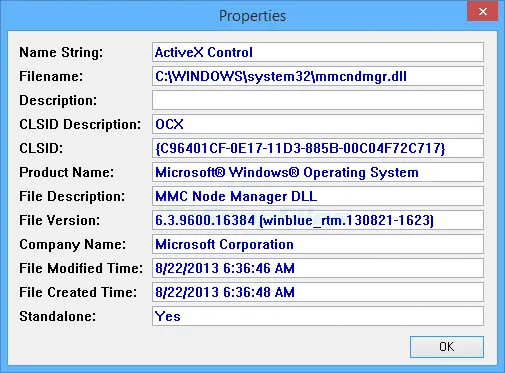Viewport: 505px width, 373px height.
Task: Click the 'Filename:' label
Action: click(51, 76)
